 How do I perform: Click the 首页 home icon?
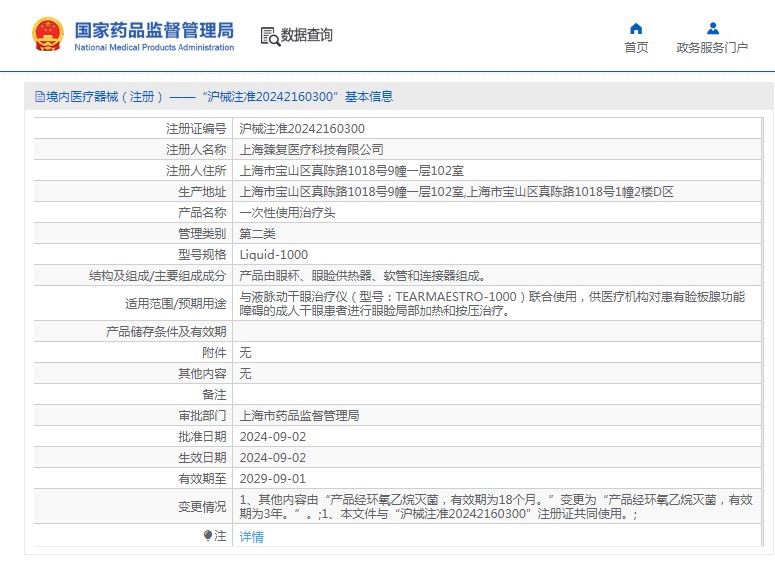636,29
